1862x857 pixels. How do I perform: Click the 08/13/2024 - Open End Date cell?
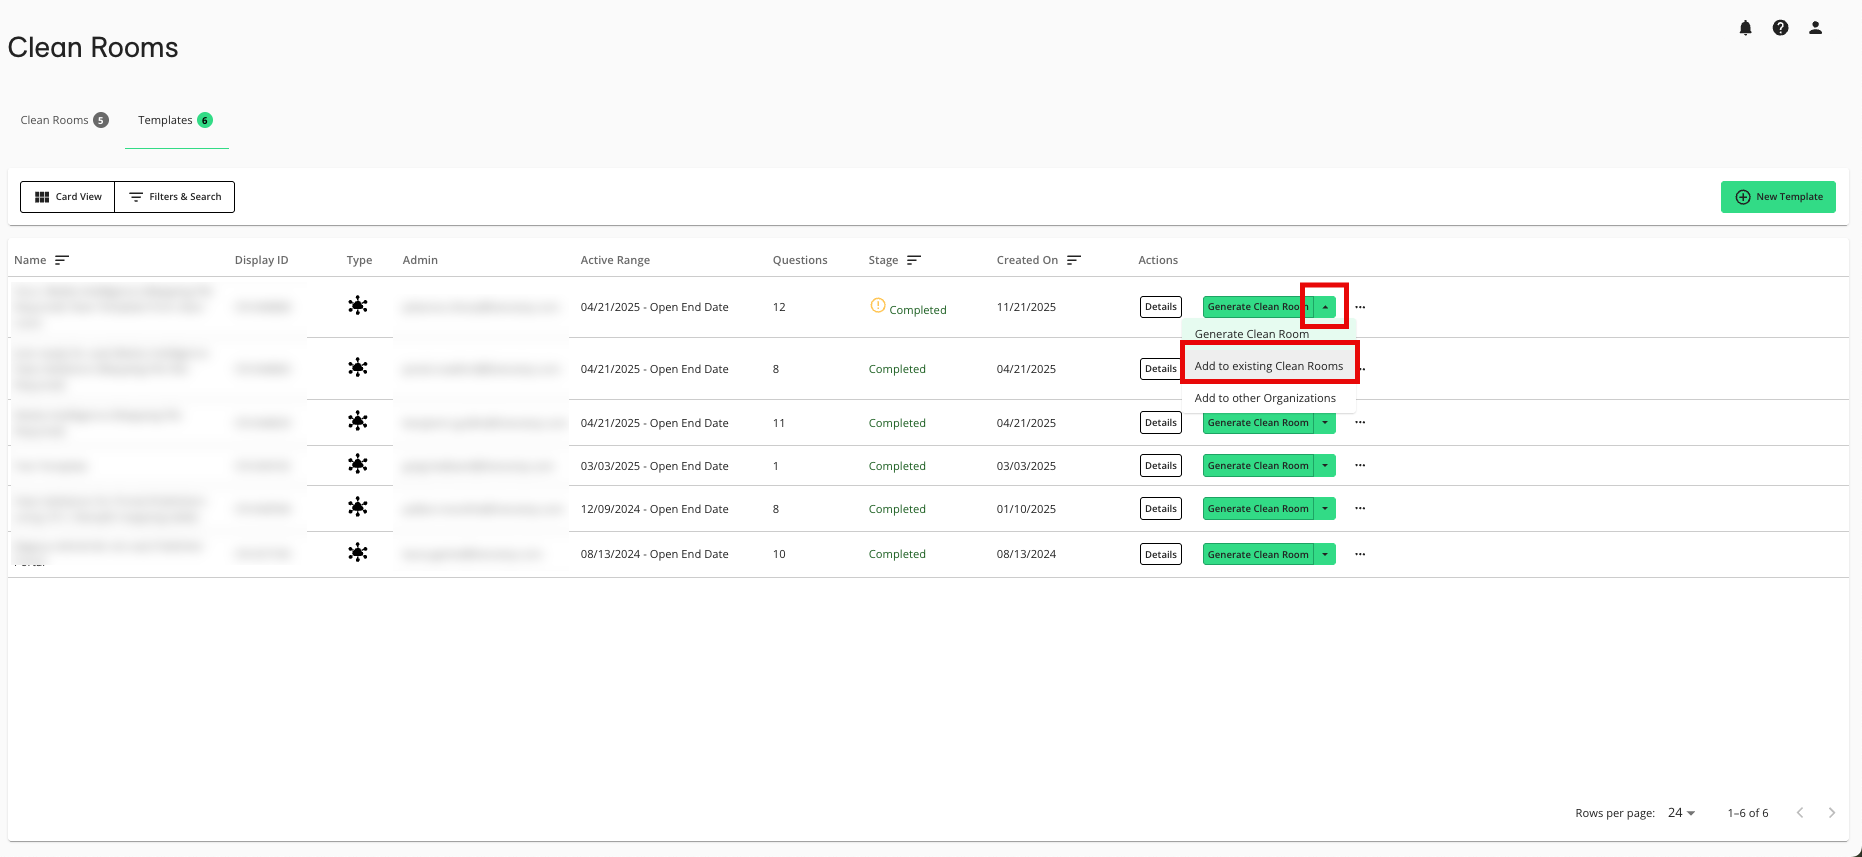[x=654, y=554]
